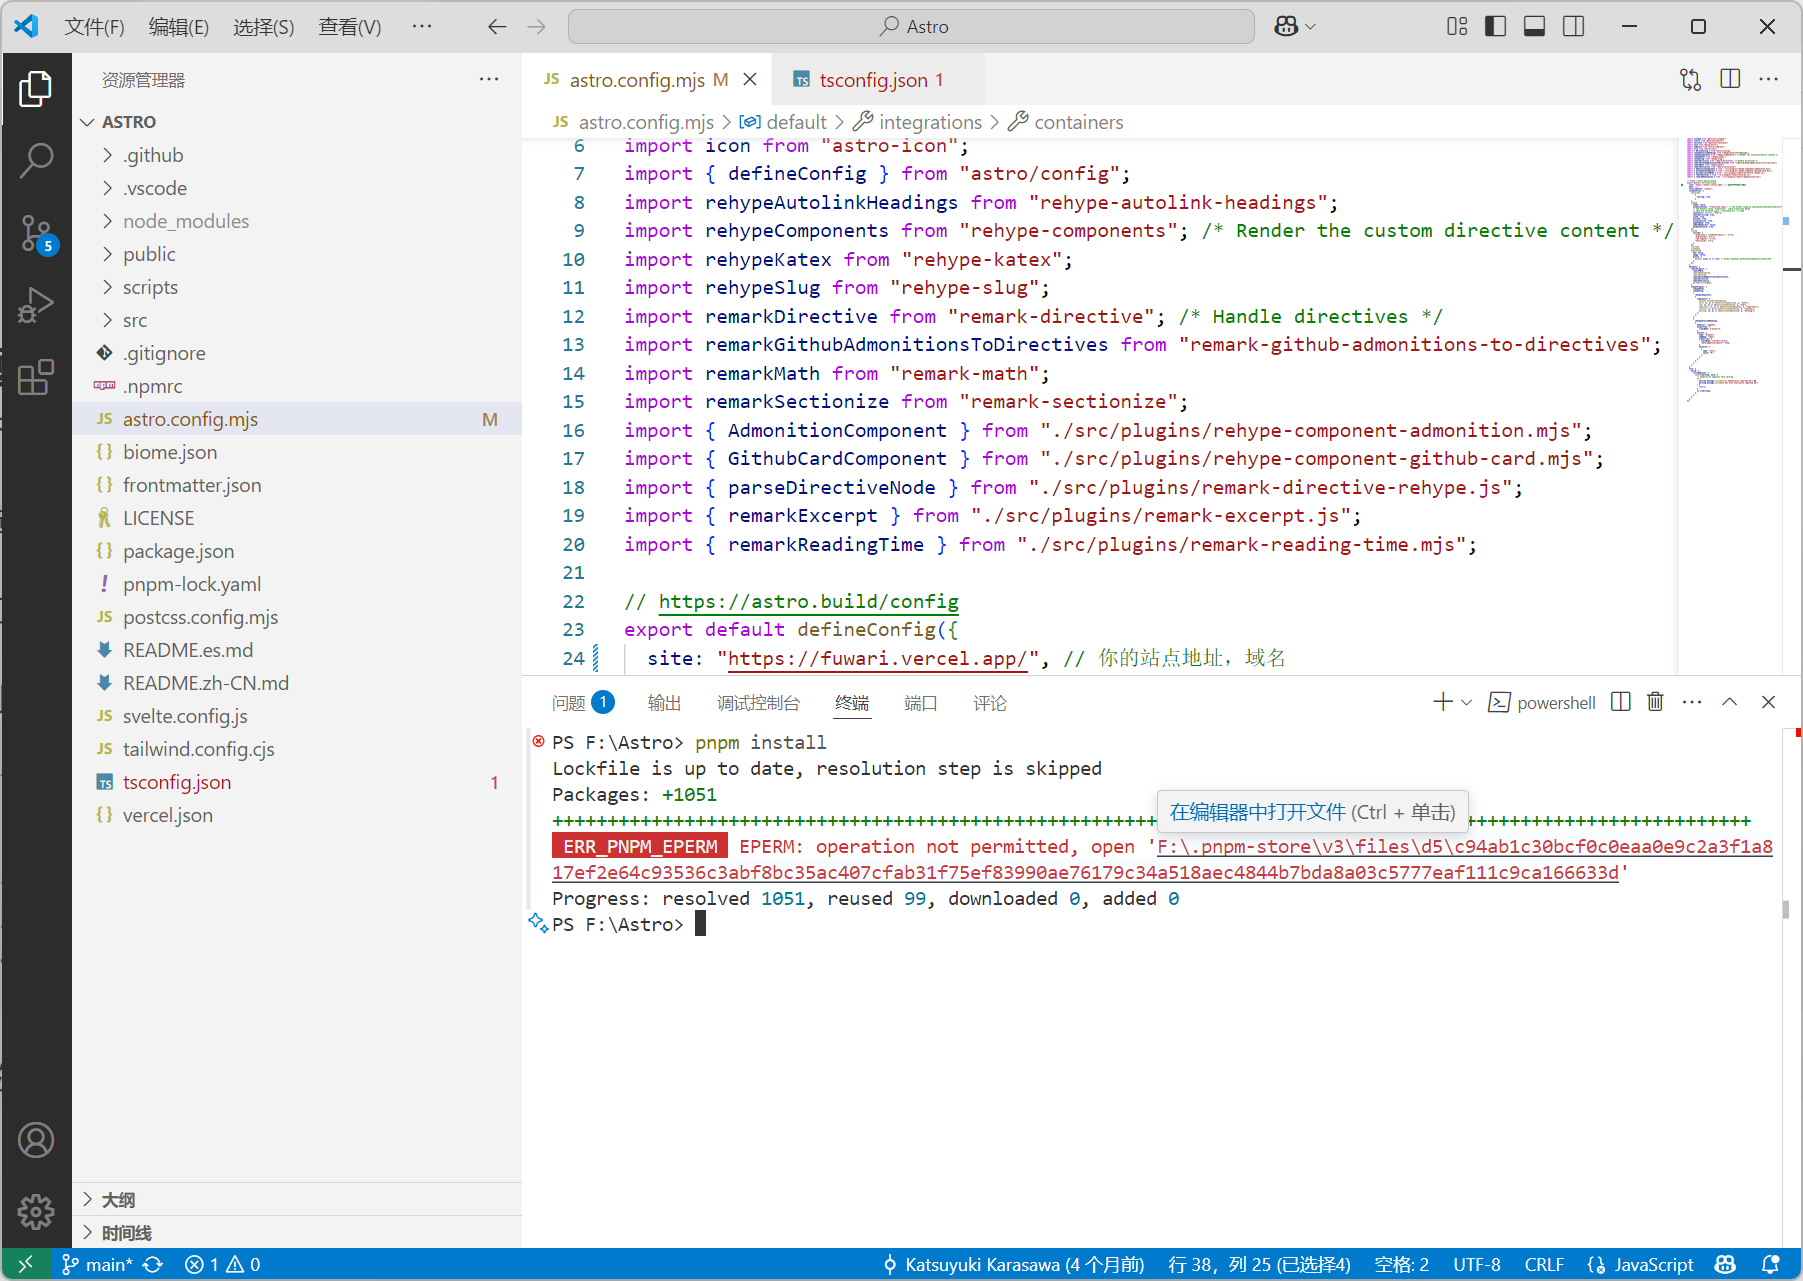This screenshot has height=1281, width=1803.
Task: Click Customize Layout icon in title bar
Action: [x=1457, y=26]
